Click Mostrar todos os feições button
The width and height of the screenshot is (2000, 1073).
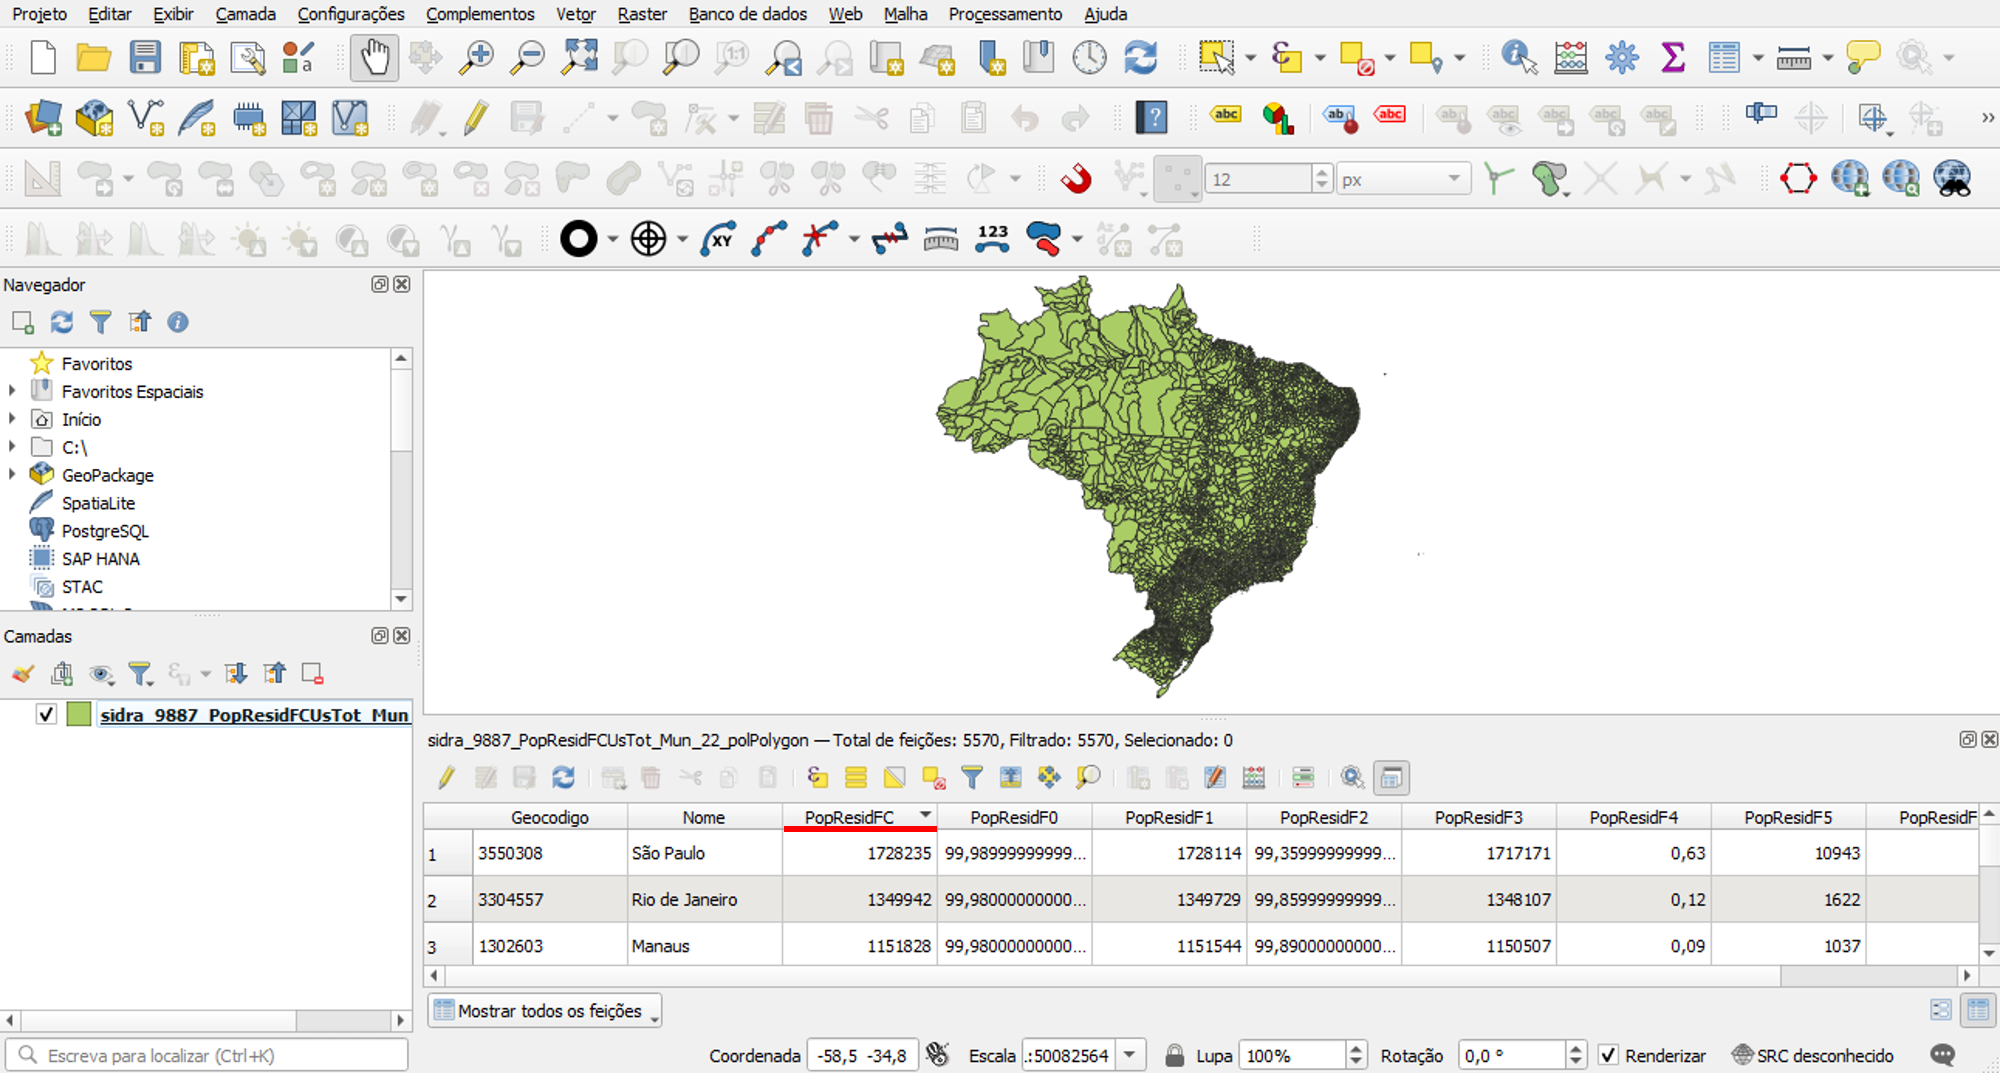(x=545, y=1011)
